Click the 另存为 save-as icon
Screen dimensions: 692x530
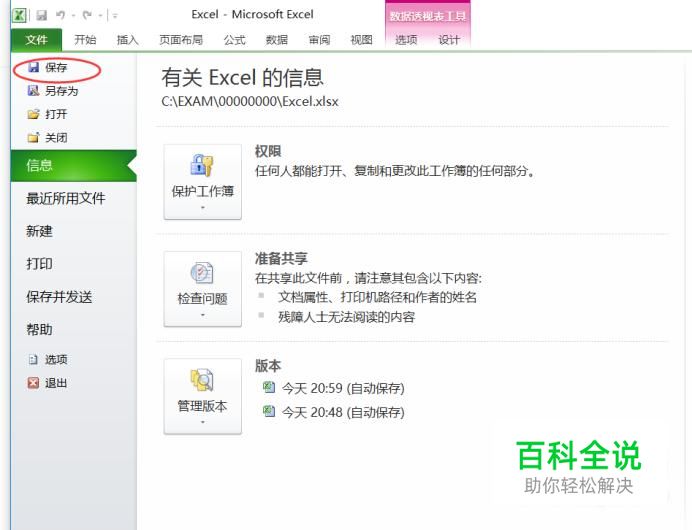pos(33,91)
